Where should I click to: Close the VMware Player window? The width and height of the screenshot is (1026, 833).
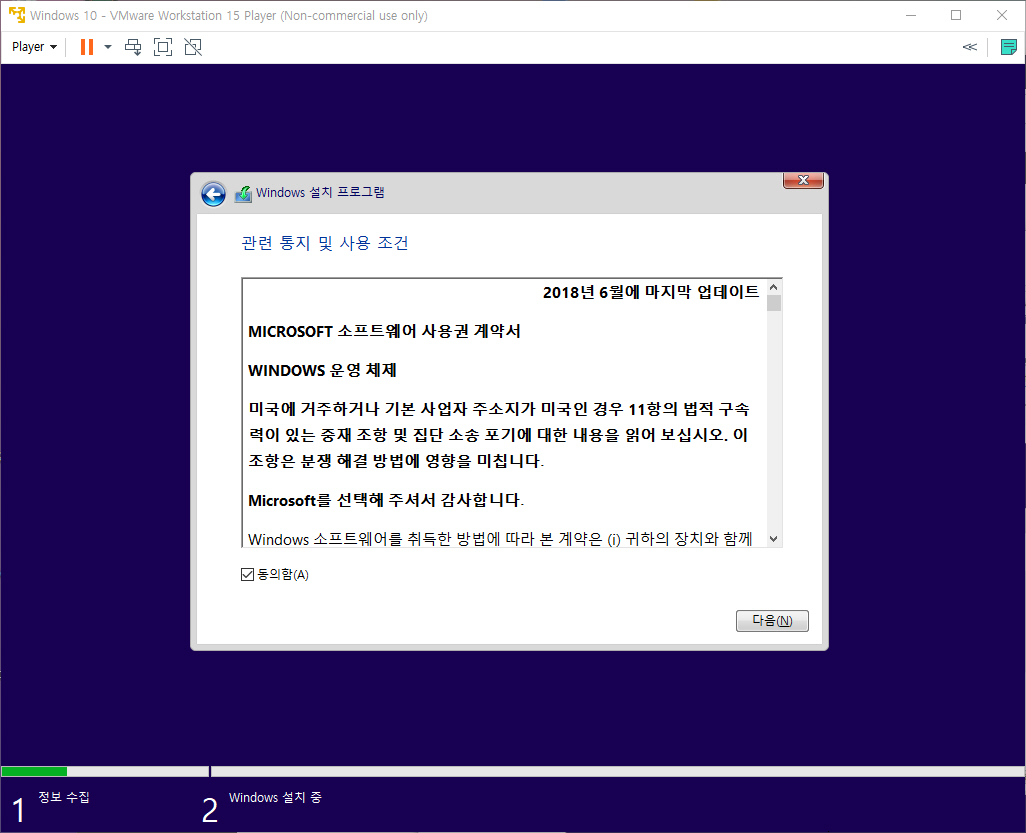pos(1002,15)
